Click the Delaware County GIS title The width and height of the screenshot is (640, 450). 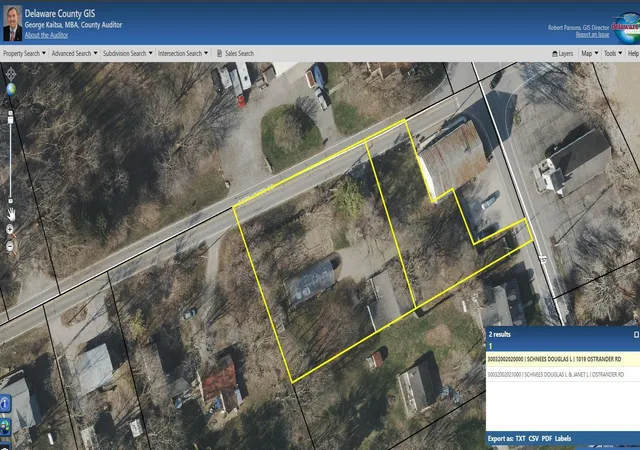tap(60, 13)
